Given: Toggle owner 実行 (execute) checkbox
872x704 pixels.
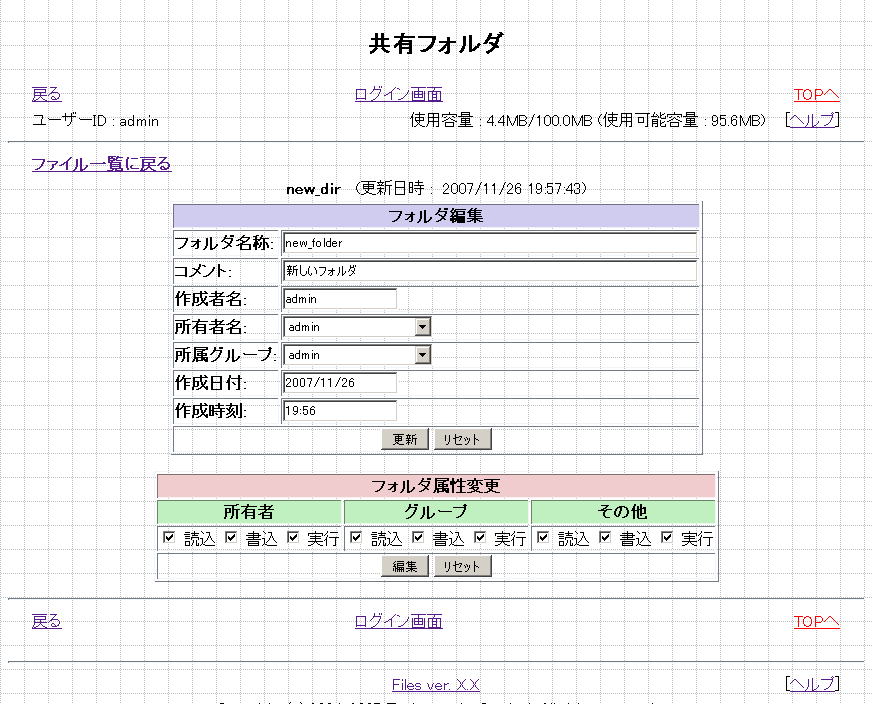Looking at the screenshot, I should pos(293,538).
